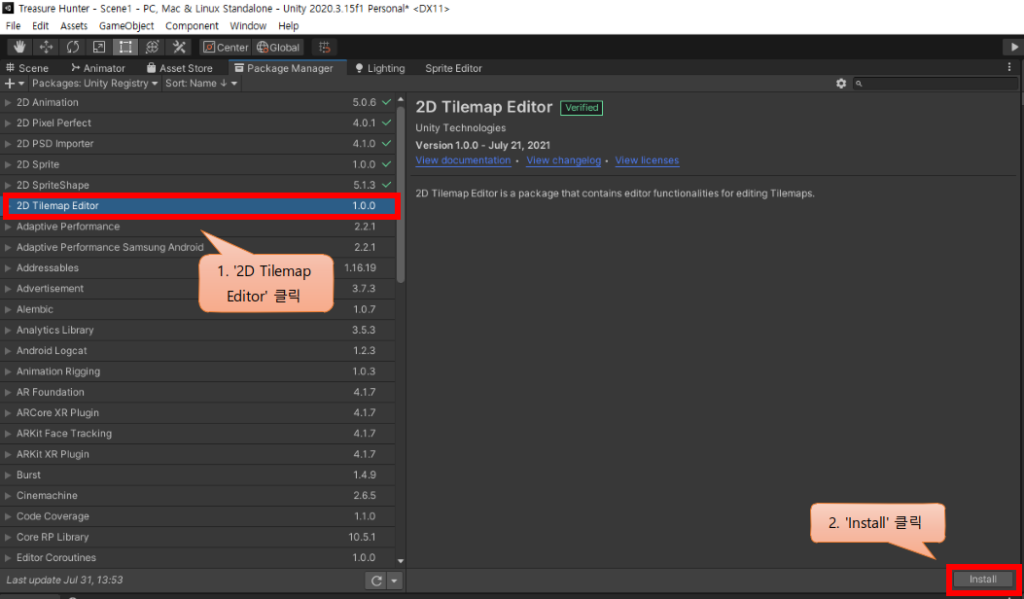Open Packages: Unity Registry dropdown
Image resolution: width=1024 pixels, height=599 pixels.
[95, 84]
